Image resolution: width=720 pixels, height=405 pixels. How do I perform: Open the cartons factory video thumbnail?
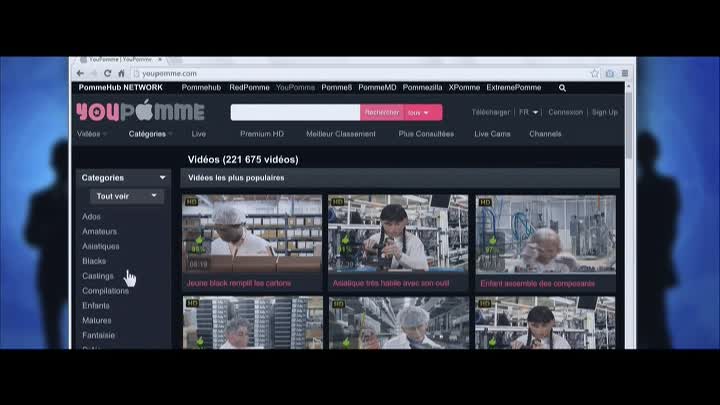(252, 234)
